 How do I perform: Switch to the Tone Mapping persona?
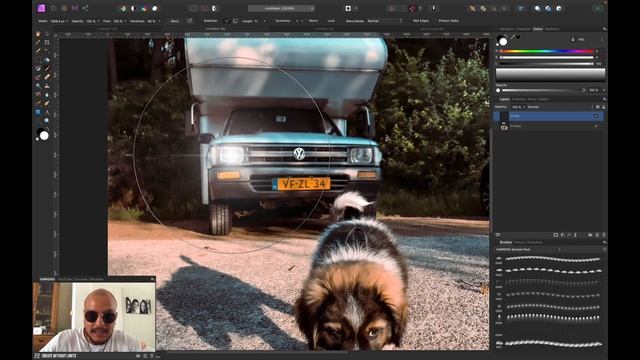click(x=75, y=8)
